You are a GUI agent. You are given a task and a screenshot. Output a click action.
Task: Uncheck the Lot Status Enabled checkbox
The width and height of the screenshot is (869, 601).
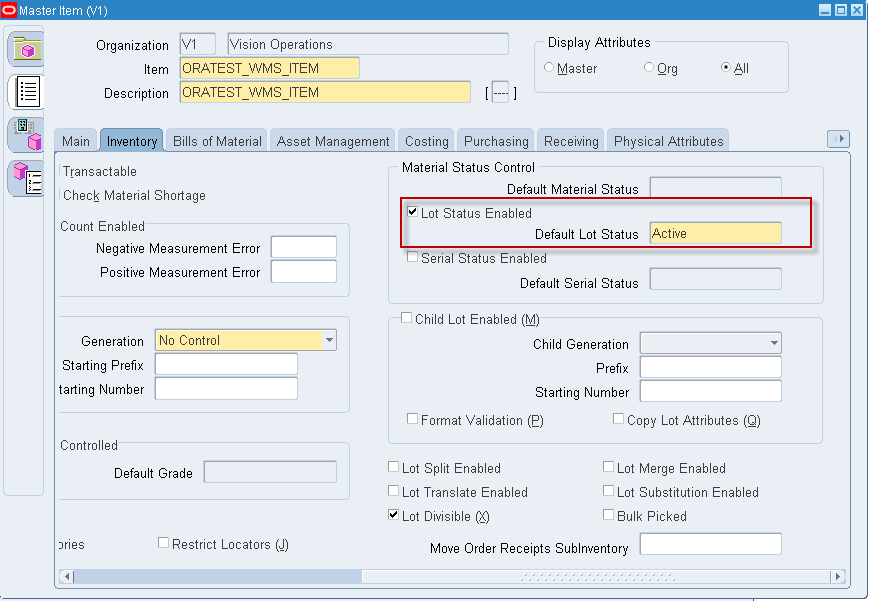(x=412, y=212)
